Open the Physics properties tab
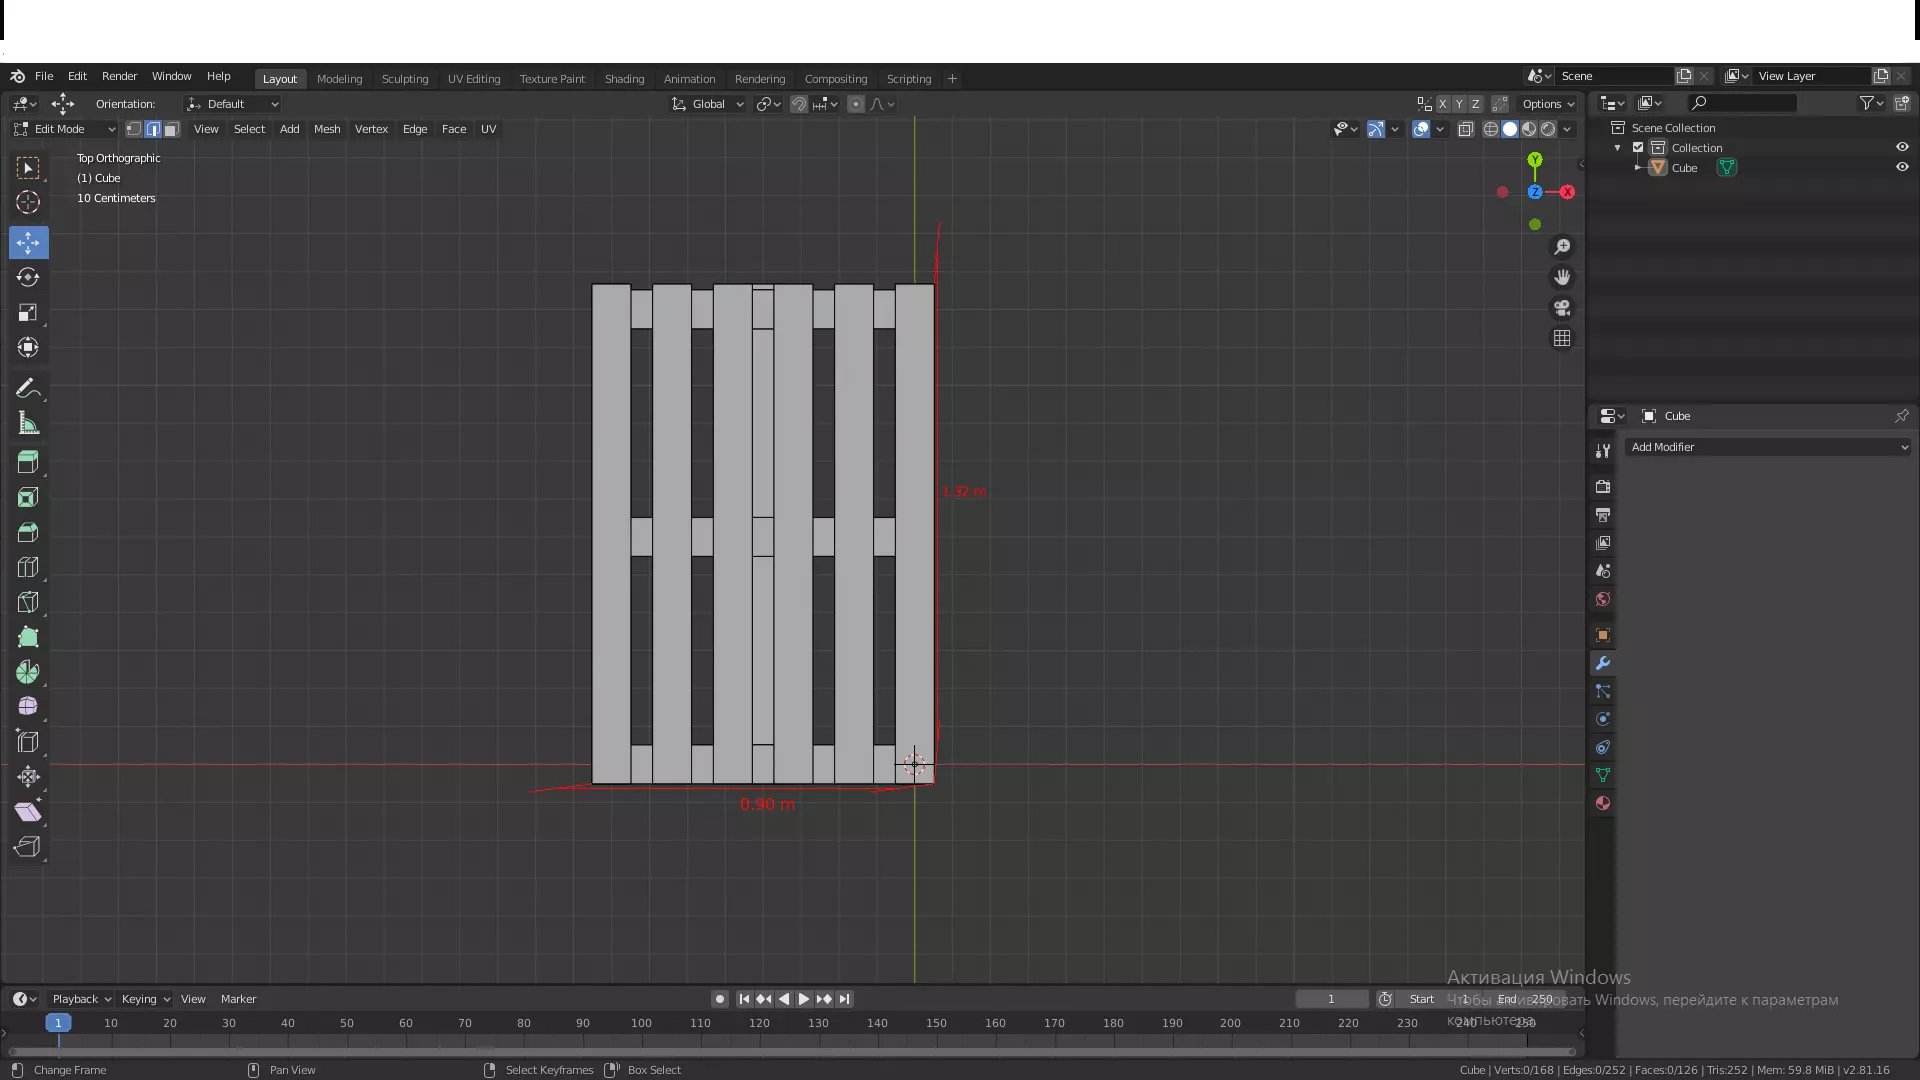The width and height of the screenshot is (1920, 1080). [1603, 719]
